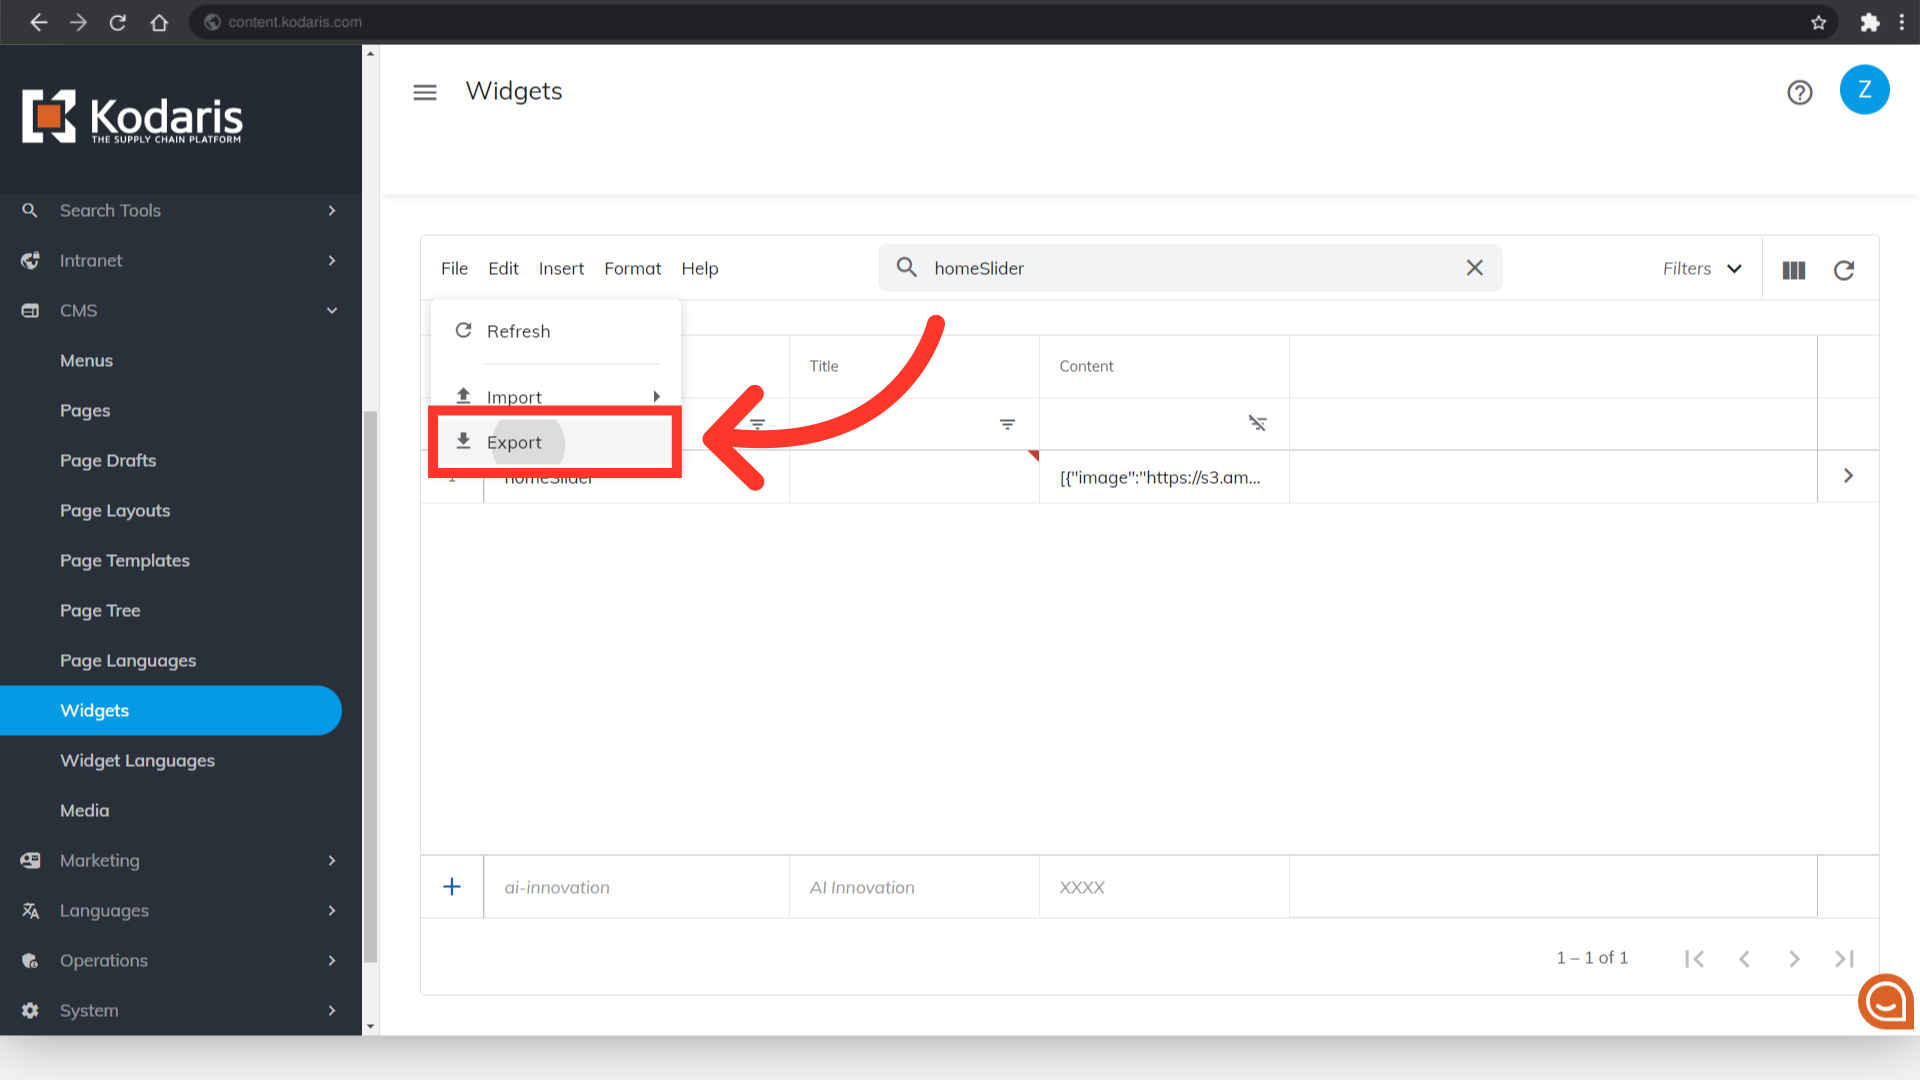The image size is (1920, 1080).
Task: Toggle the Content column filter-off icon
Action: pos(1257,424)
